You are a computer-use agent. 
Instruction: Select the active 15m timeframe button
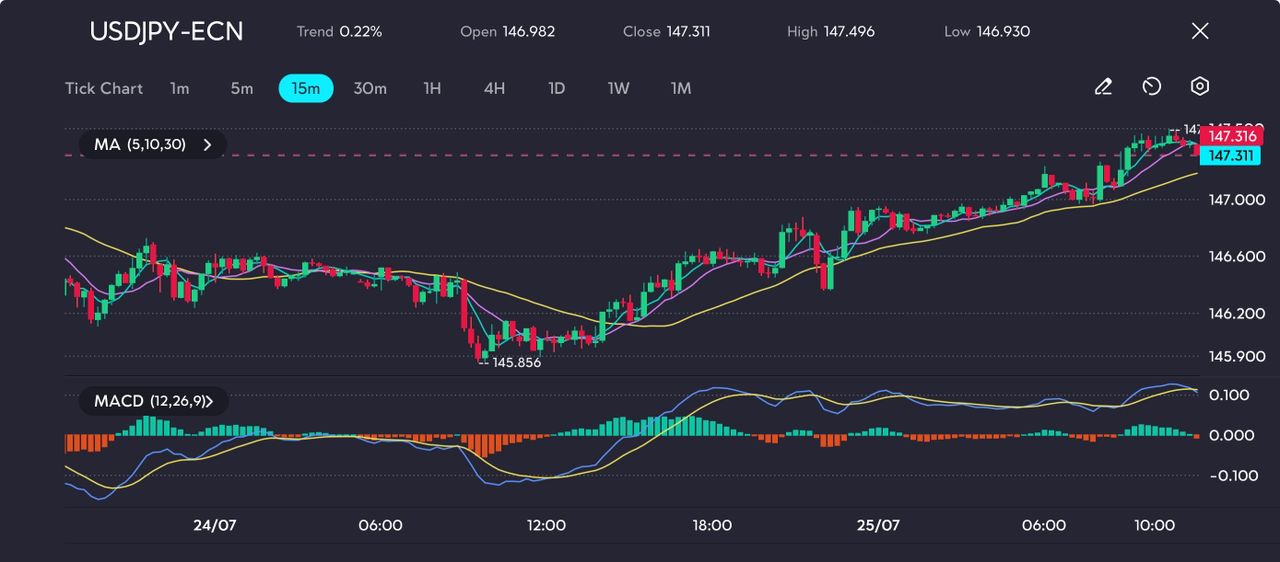306,88
